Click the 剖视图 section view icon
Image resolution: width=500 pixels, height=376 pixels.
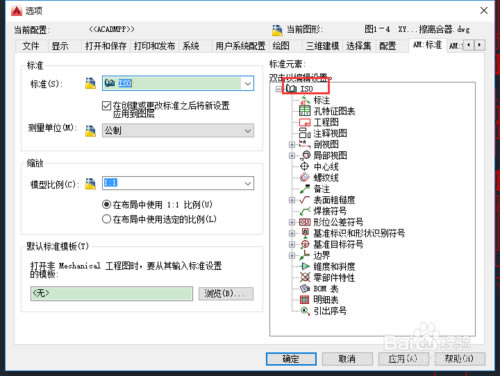(305, 144)
